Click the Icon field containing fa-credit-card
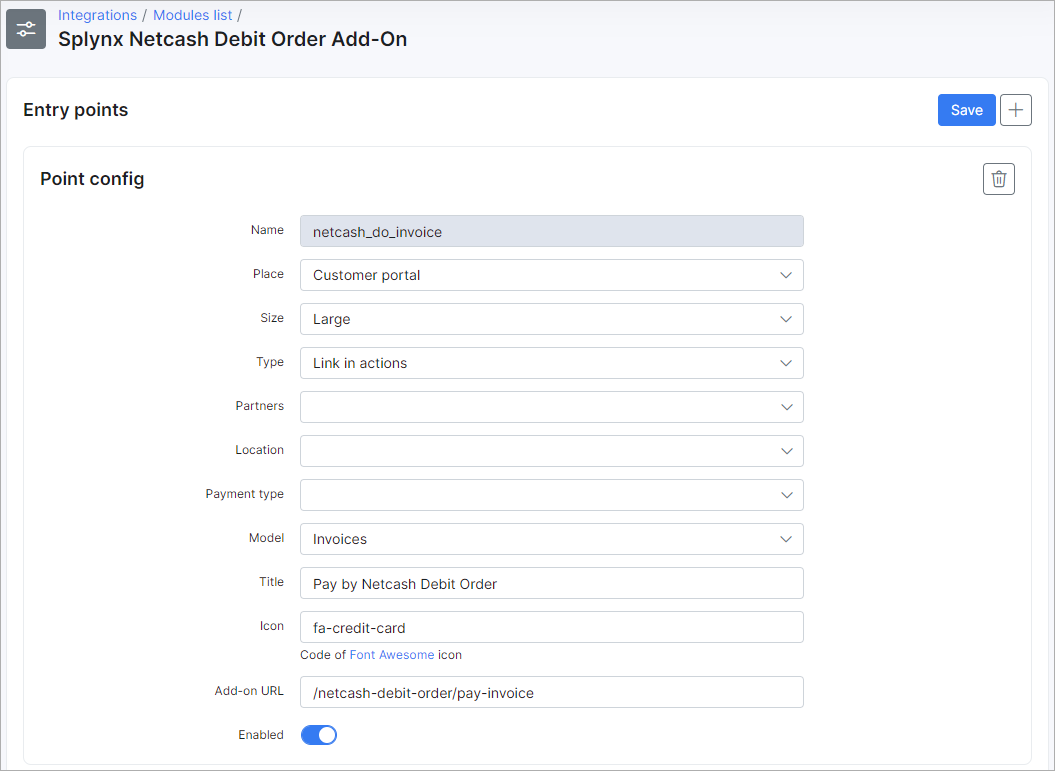The image size is (1055, 771). pyautogui.click(x=551, y=627)
